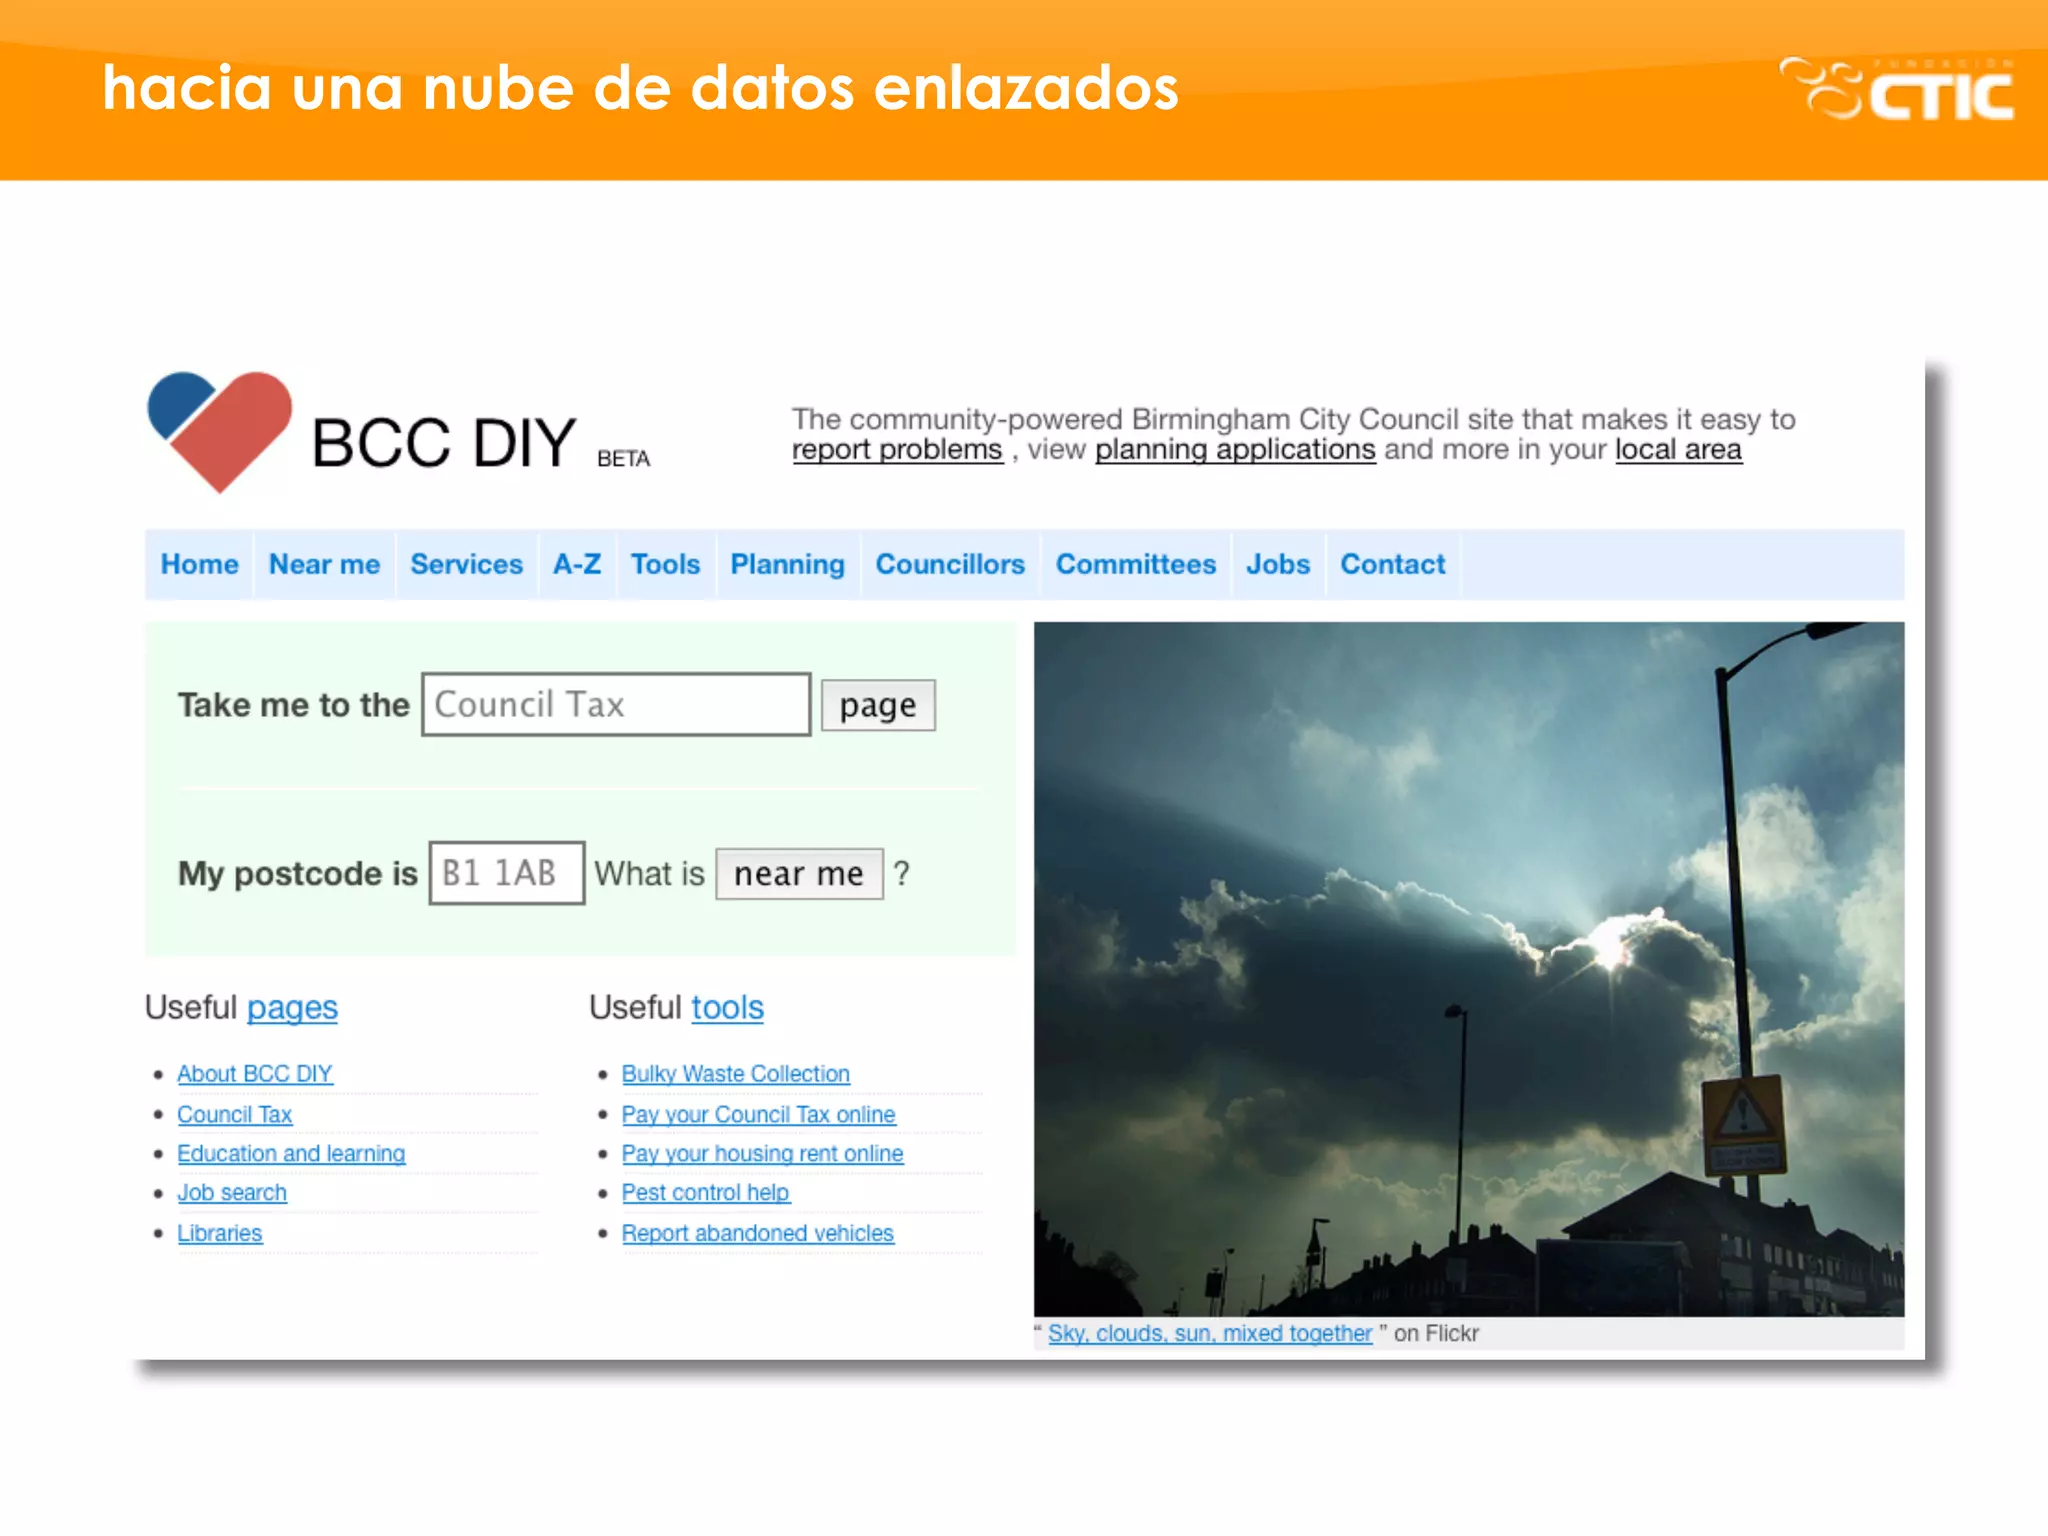
Task: Open the Home menu item
Action: pos(200,564)
